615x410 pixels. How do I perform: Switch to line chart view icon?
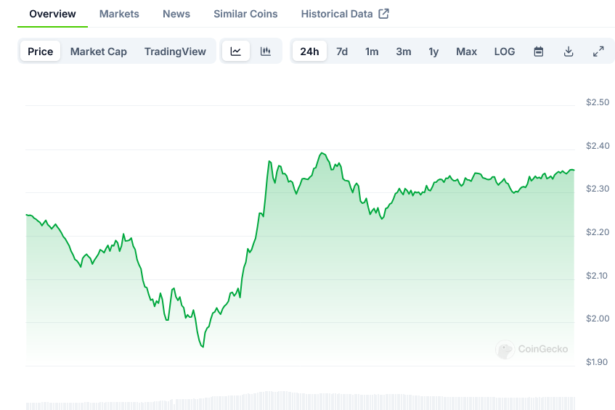coord(236,51)
